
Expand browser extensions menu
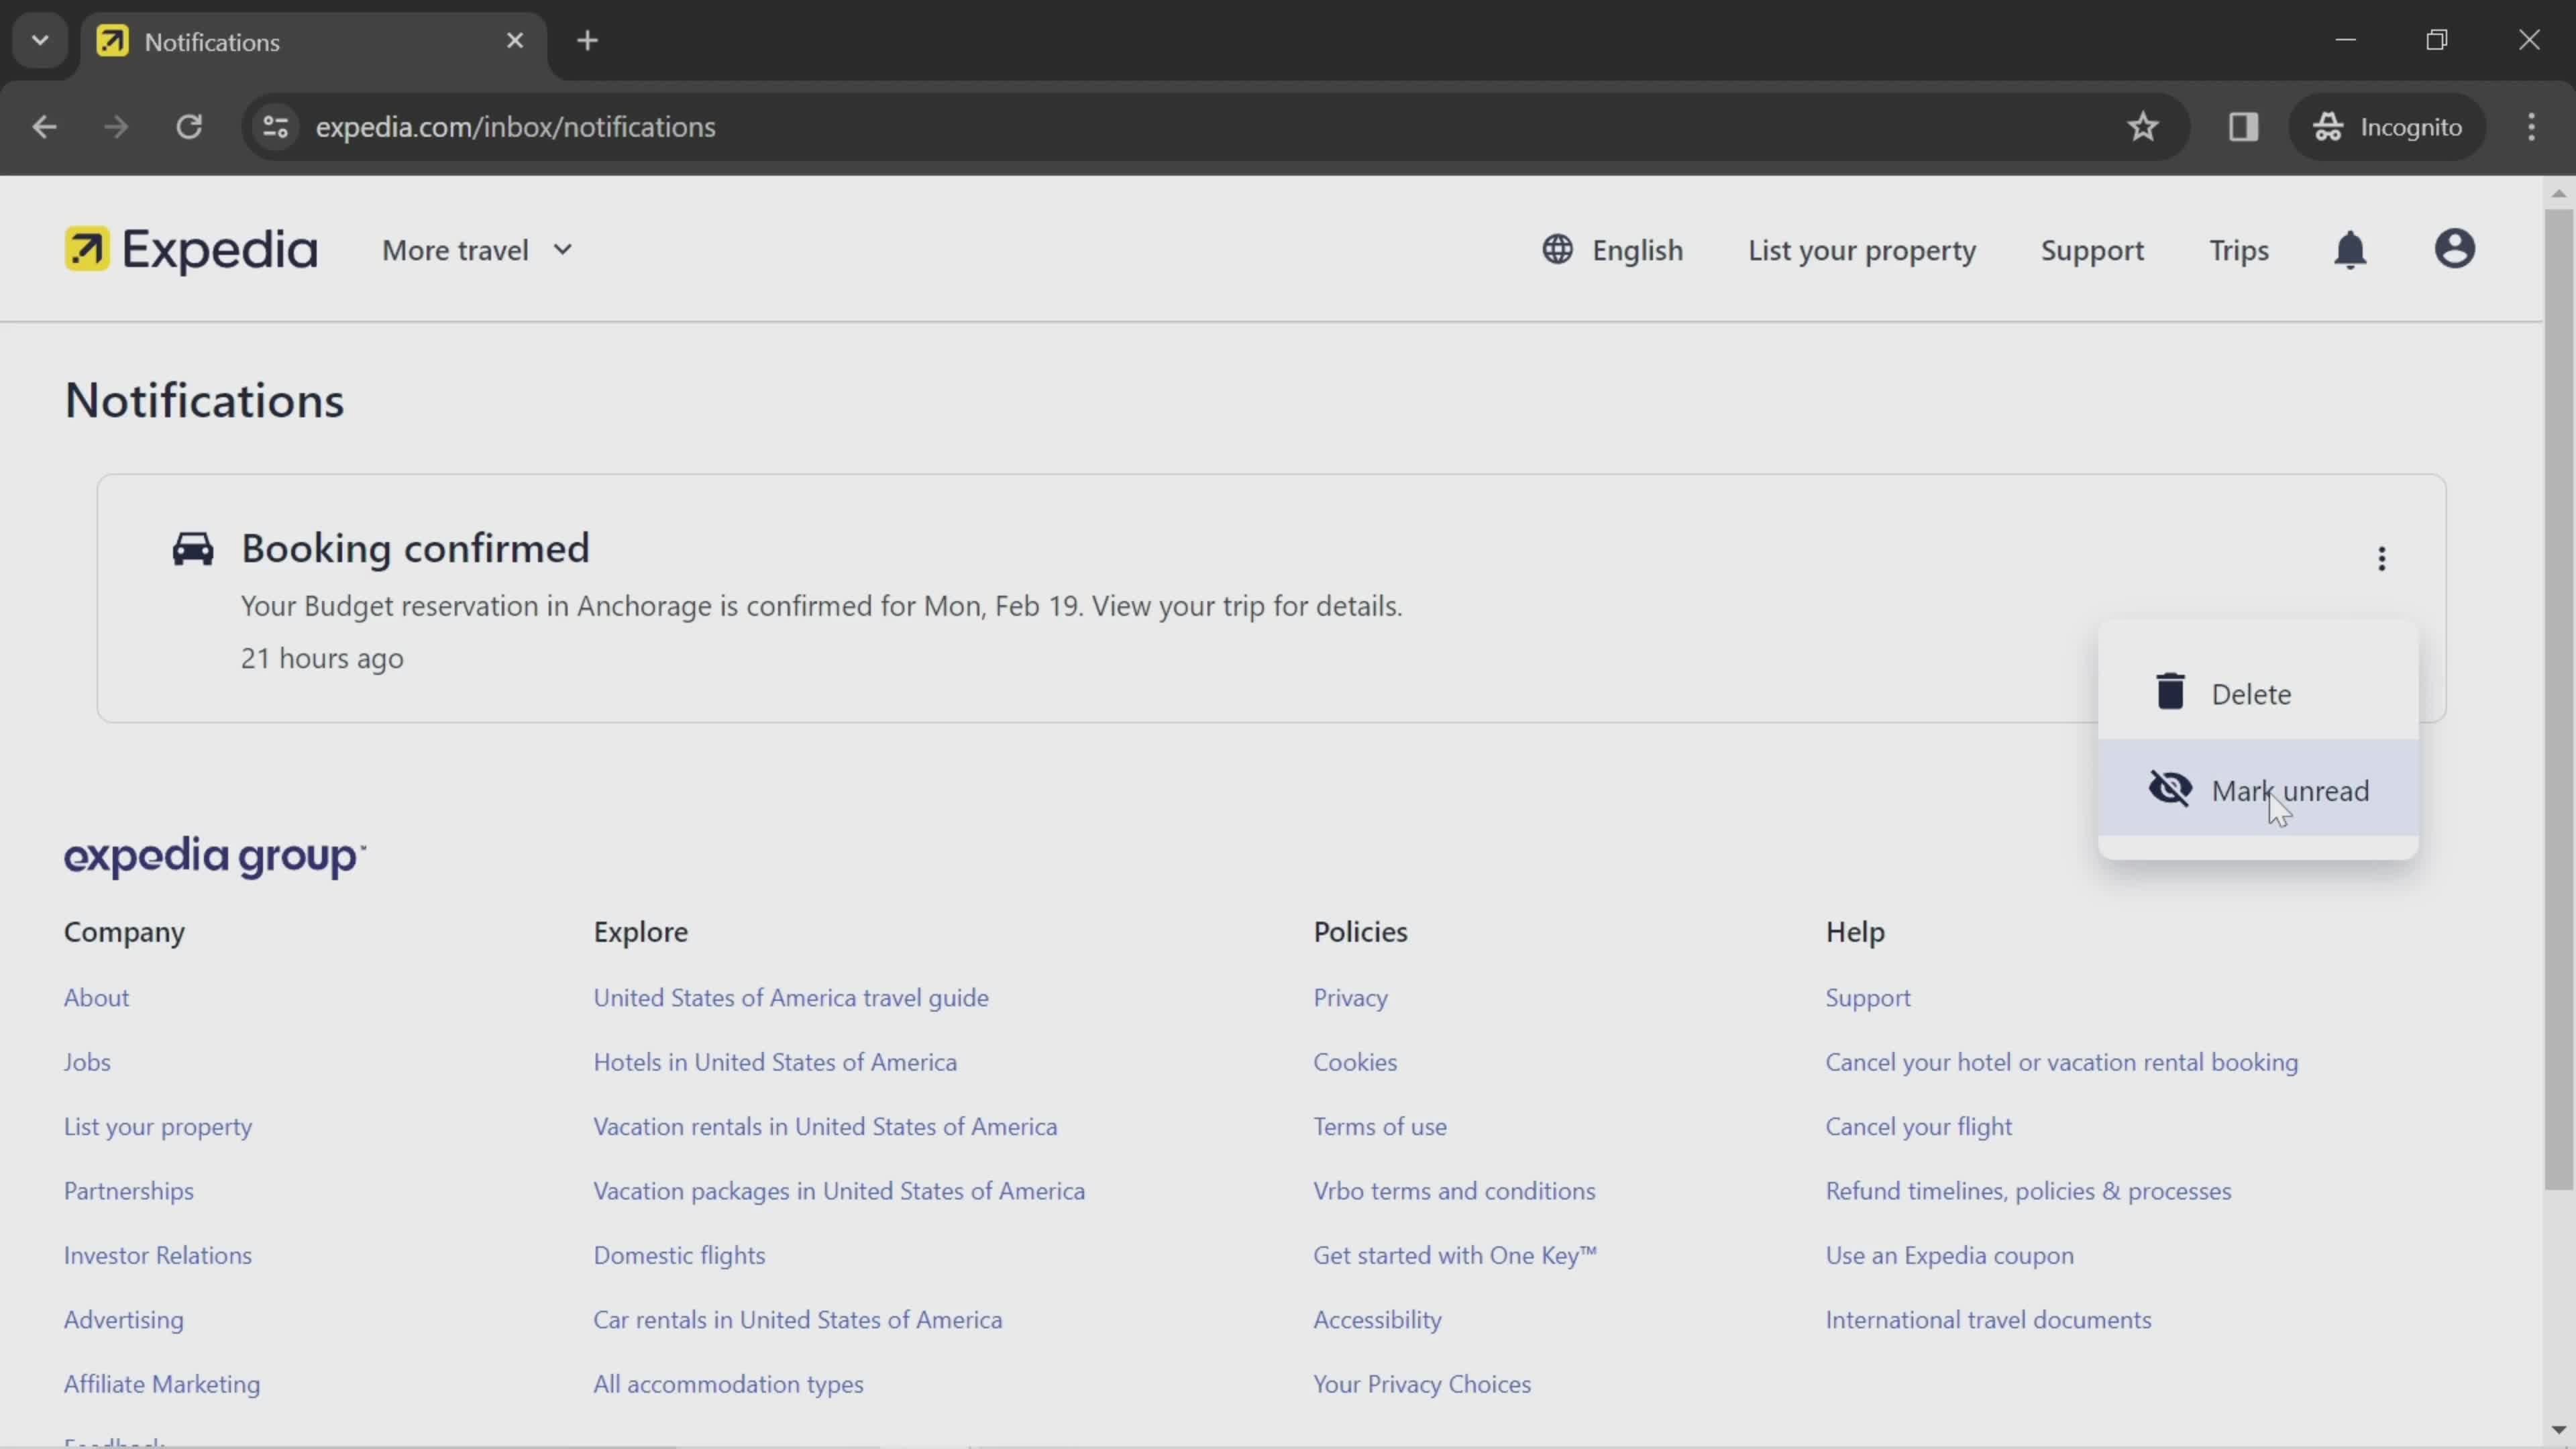tap(2243, 125)
